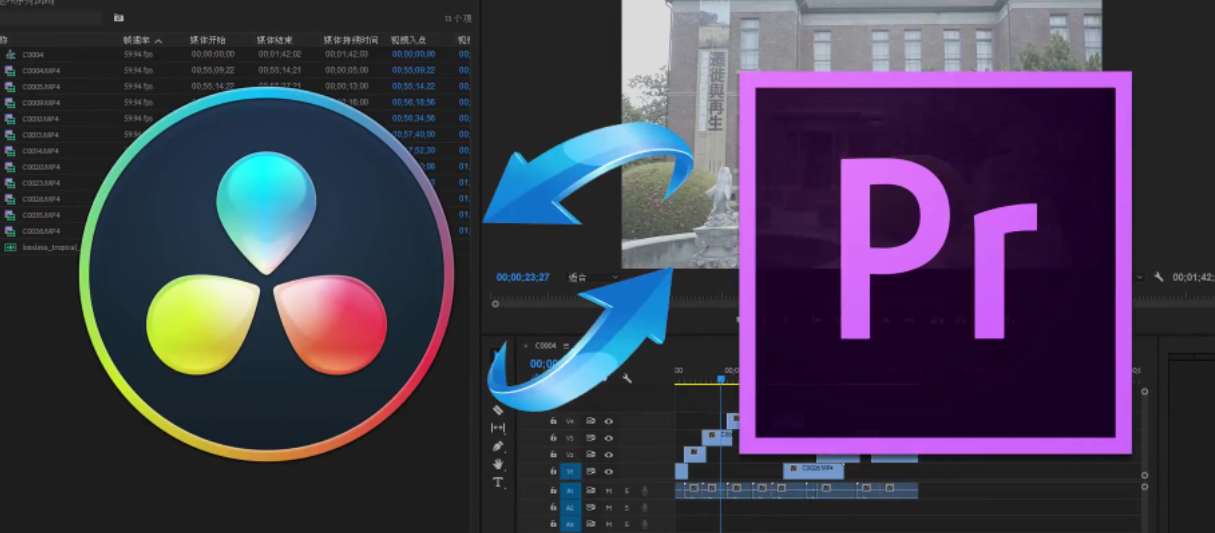Image resolution: width=1215 pixels, height=533 pixels.
Task: Click the 00;00;23;27 playhead timecode
Action: (x=523, y=277)
